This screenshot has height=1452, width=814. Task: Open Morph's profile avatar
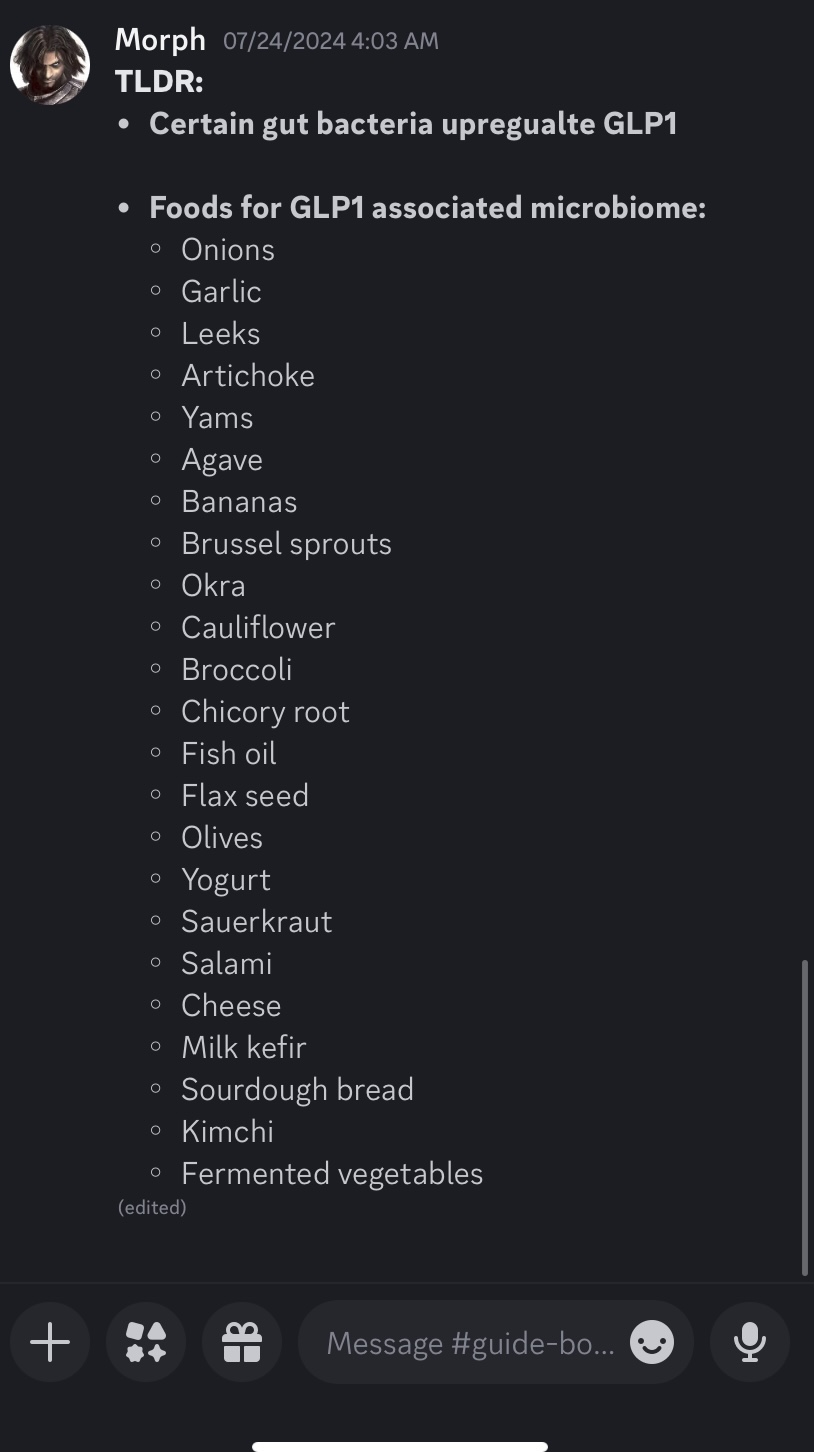pyautogui.click(x=50, y=65)
